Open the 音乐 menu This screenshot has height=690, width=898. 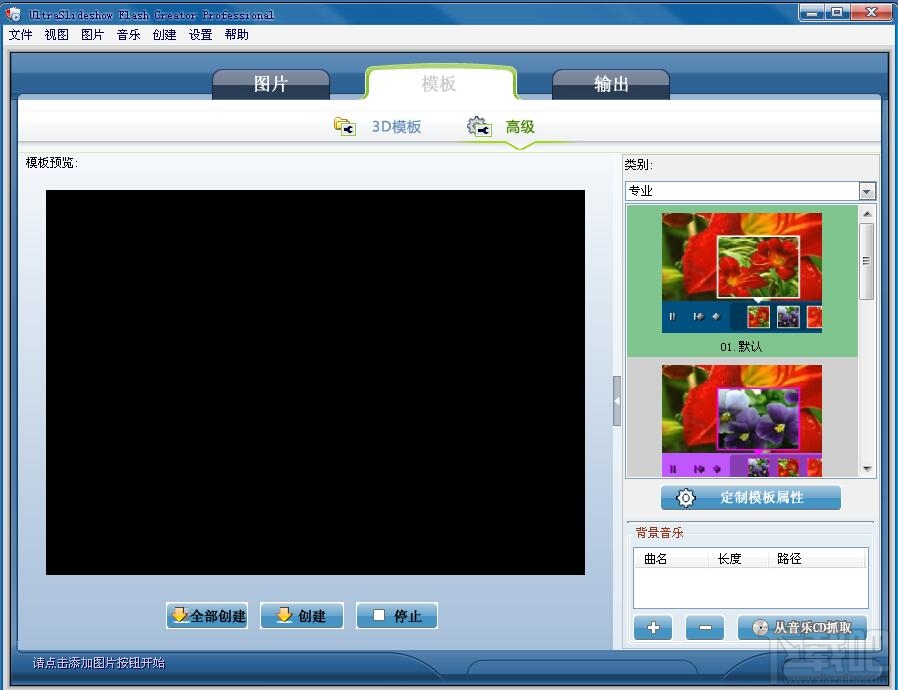pyautogui.click(x=128, y=34)
